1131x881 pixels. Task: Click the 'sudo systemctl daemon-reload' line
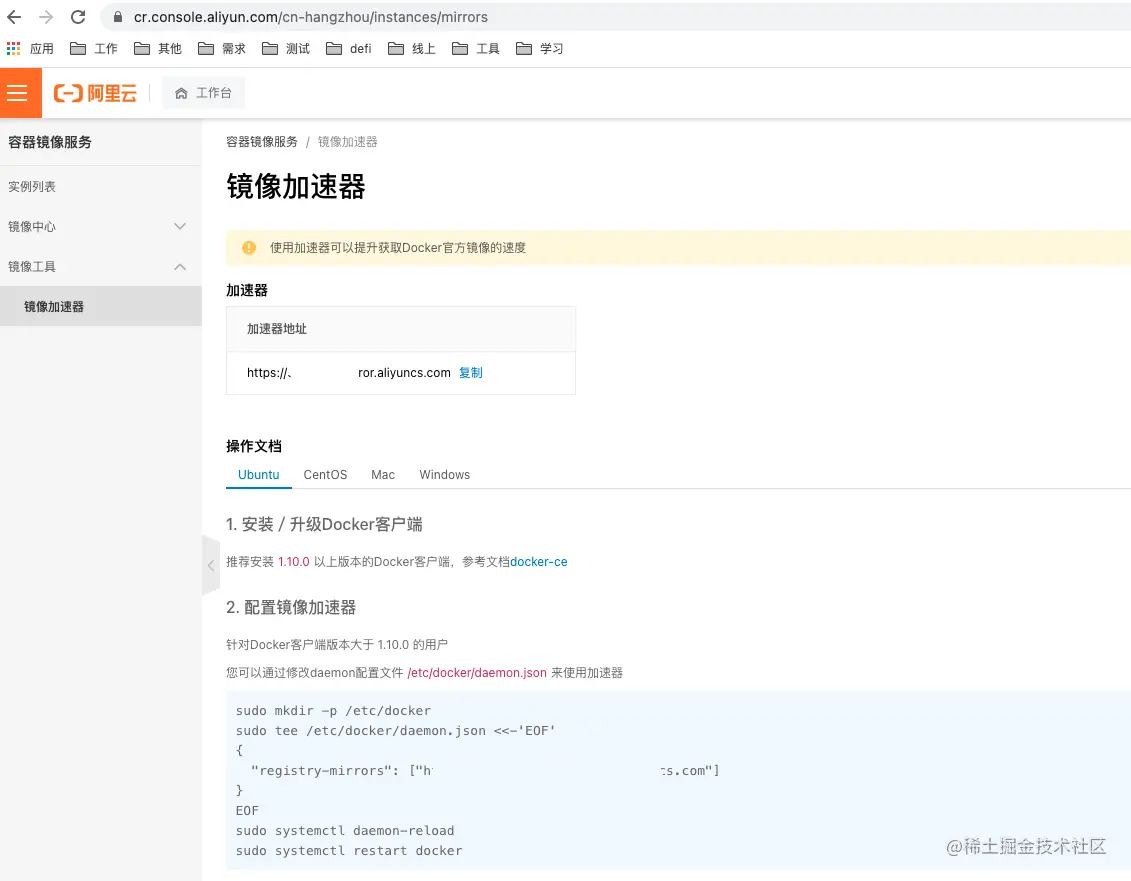(x=345, y=830)
